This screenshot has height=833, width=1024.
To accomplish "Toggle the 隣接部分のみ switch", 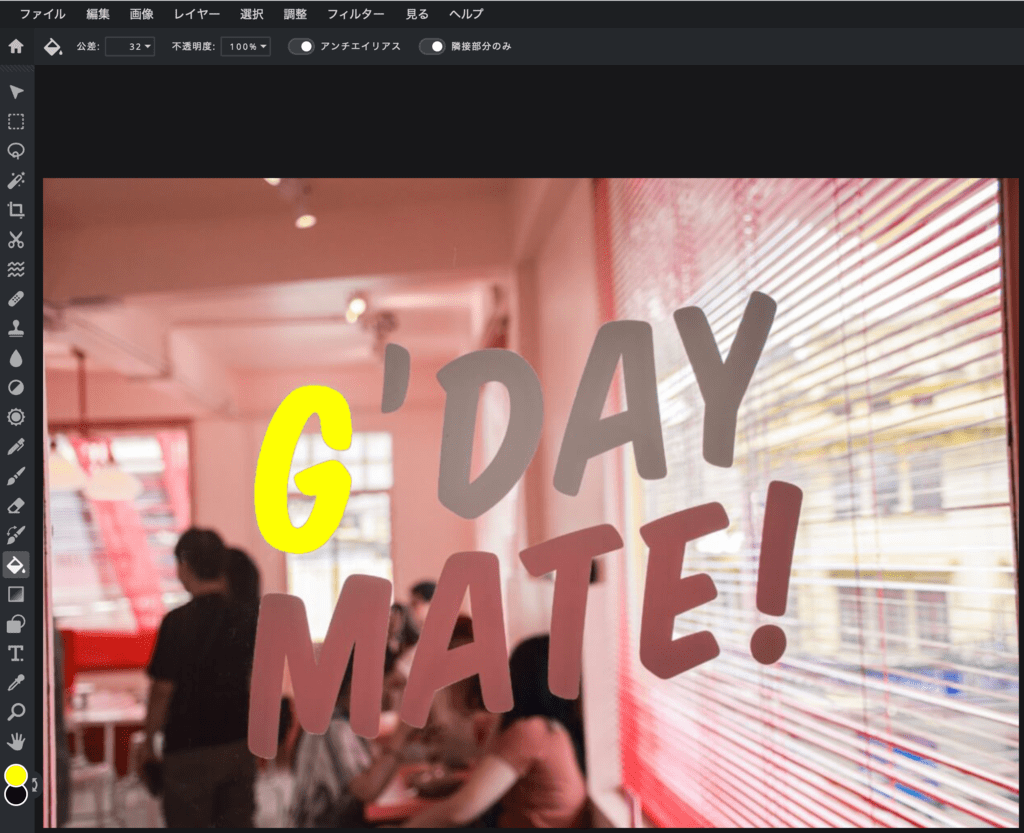I will (432, 46).
